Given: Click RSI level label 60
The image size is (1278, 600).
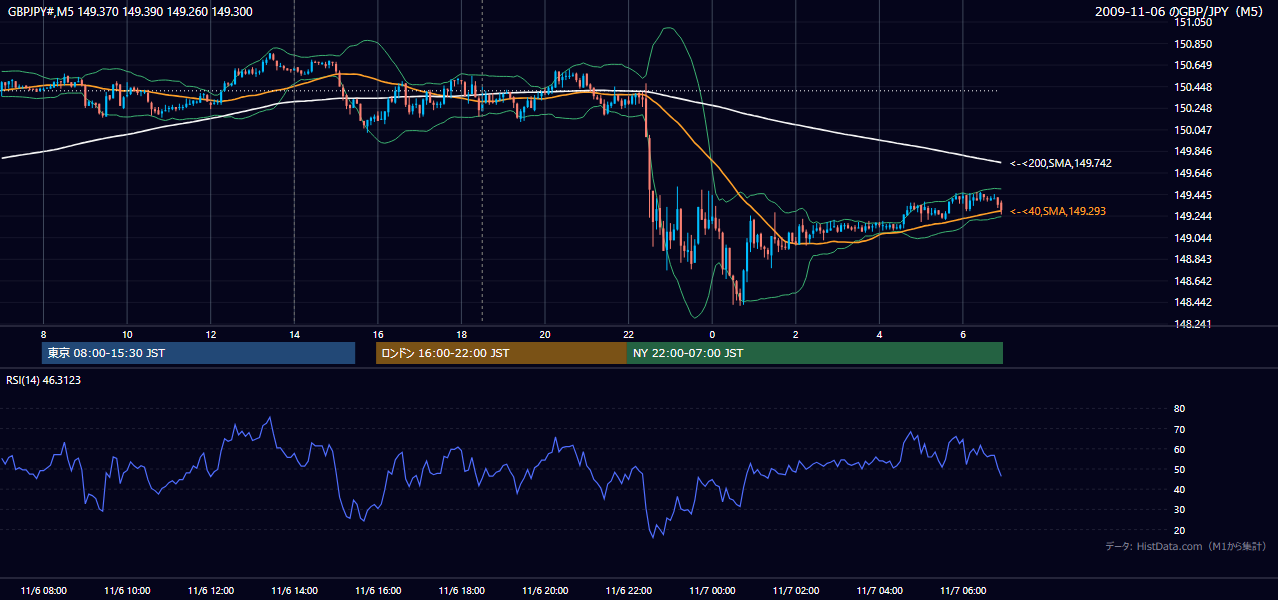Looking at the screenshot, I should [1179, 449].
